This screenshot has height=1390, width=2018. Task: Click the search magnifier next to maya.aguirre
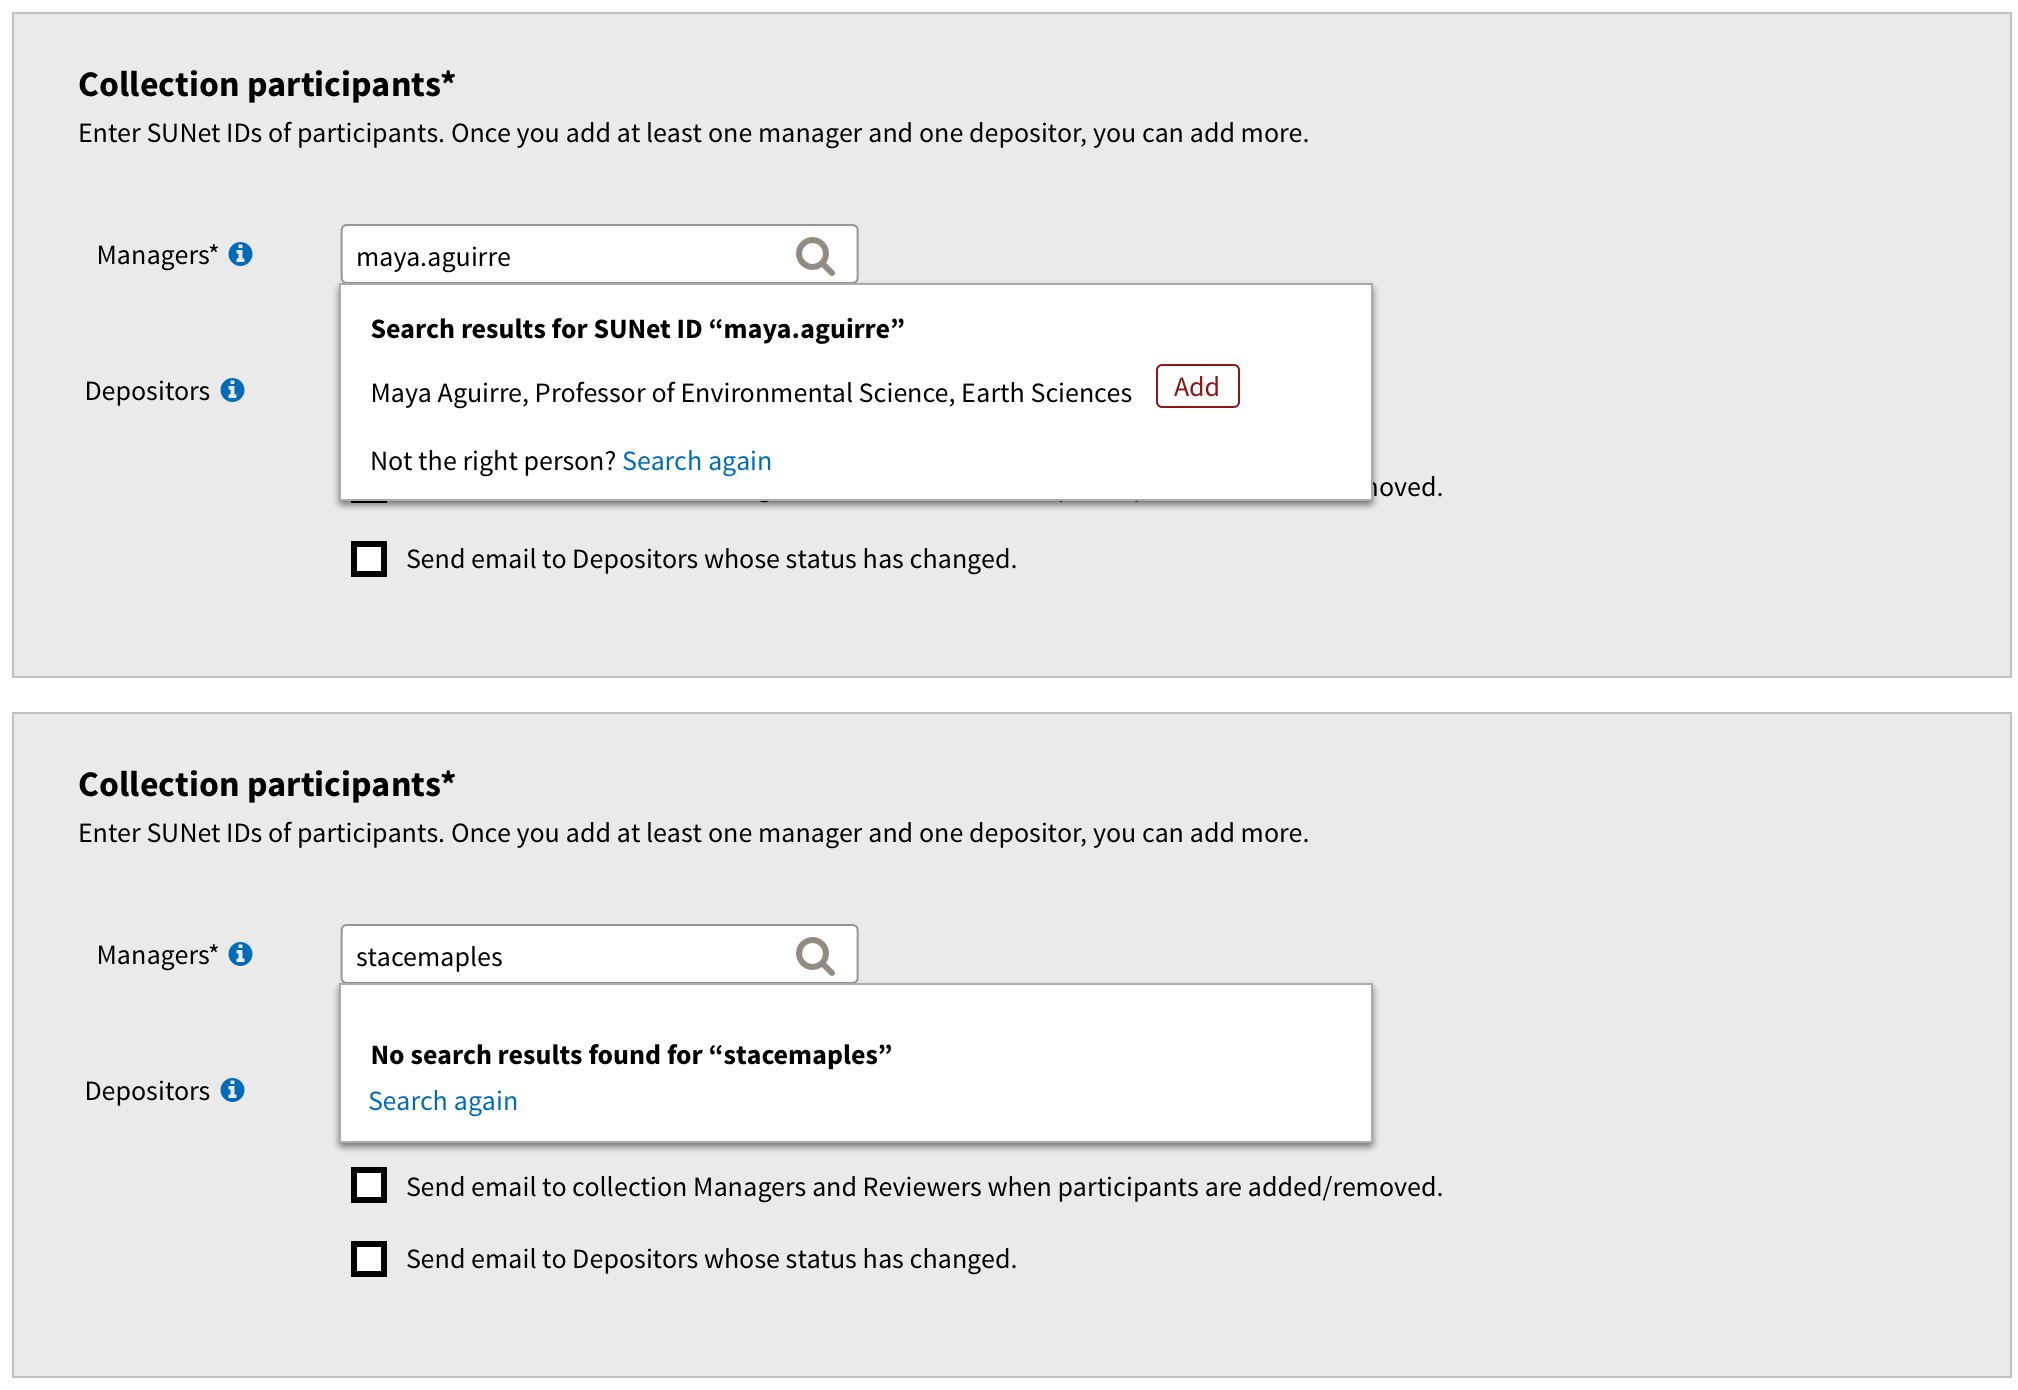coord(813,256)
